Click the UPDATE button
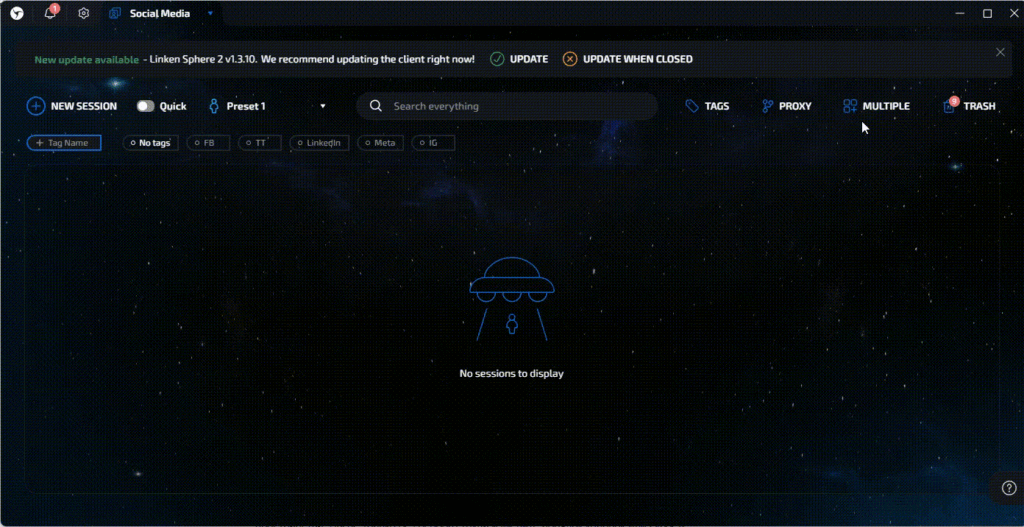Image resolution: width=1024 pixels, height=527 pixels. click(519, 59)
